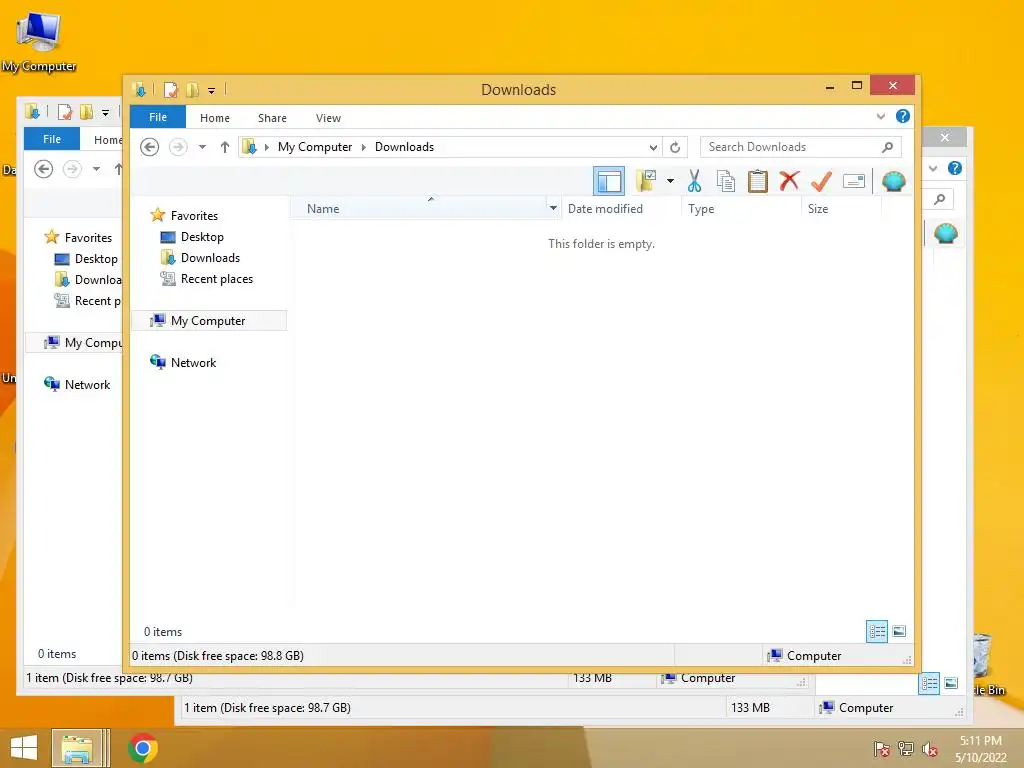The image size is (1024, 768).
Task: Expand the arrow beside the Folder Options icon
Action: pyautogui.click(x=670, y=181)
